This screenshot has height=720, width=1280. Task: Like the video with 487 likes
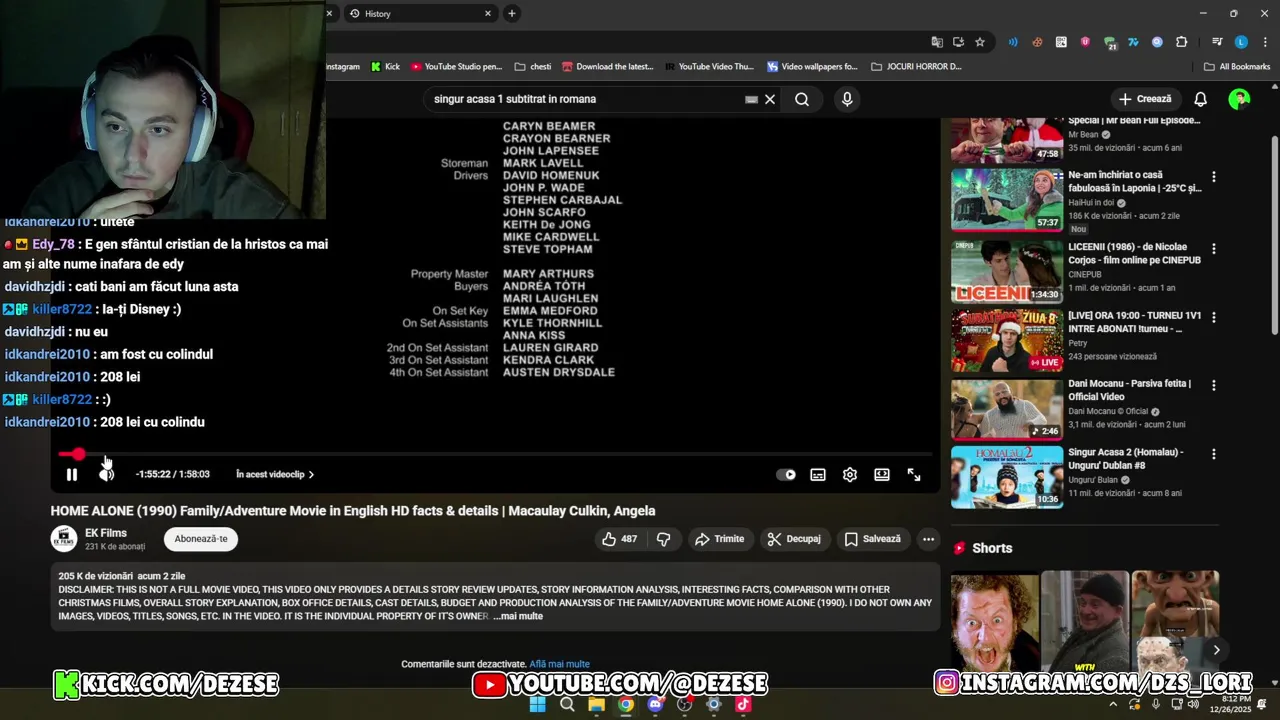(619, 539)
